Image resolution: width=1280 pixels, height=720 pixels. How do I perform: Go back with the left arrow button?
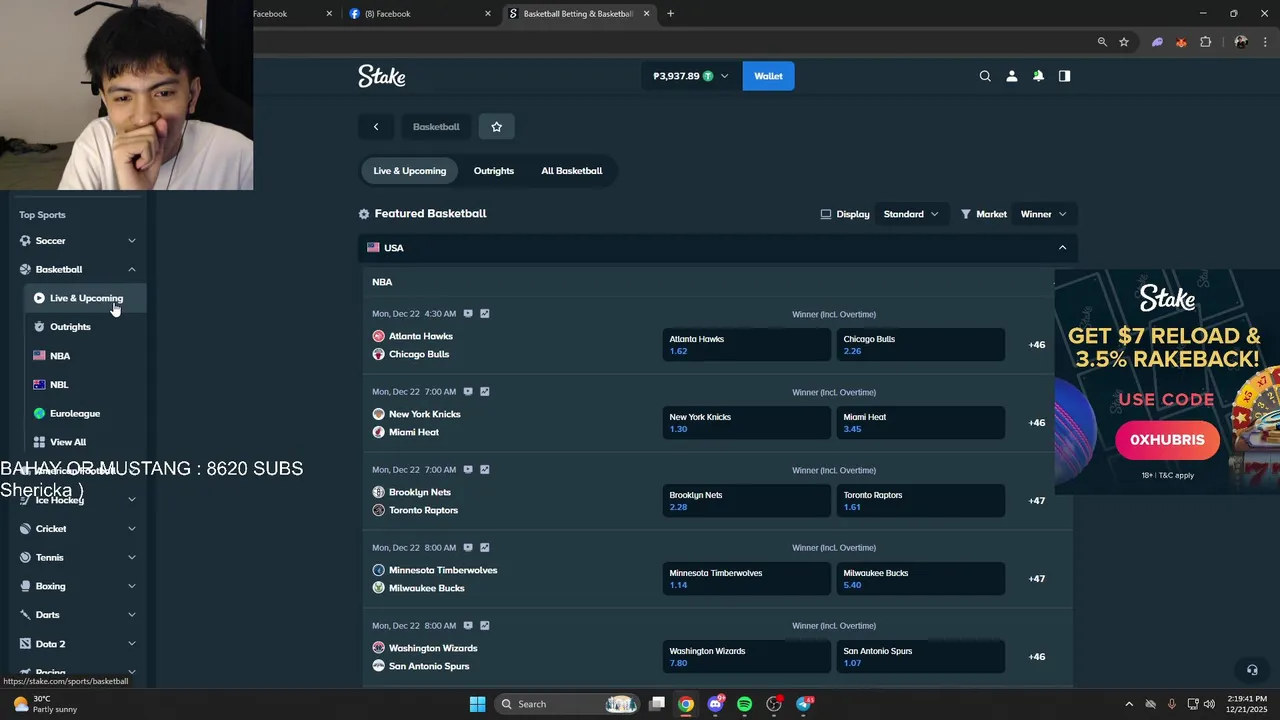point(376,127)
